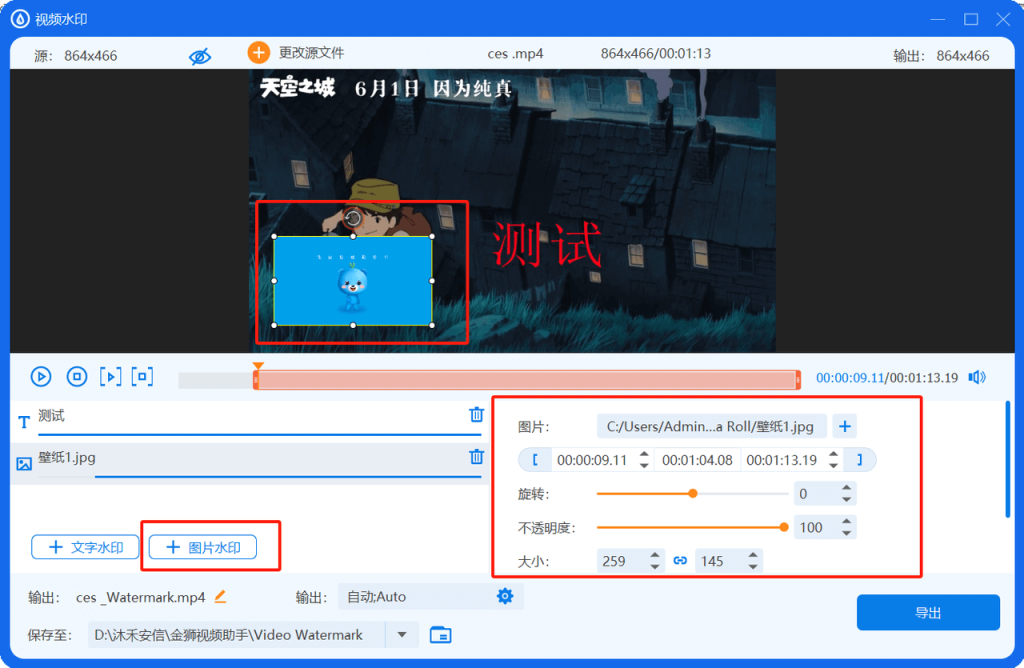1024x668 pixels.
Task: Decrease the start time 00:00:09.11
Action: (x=645, y=466)
